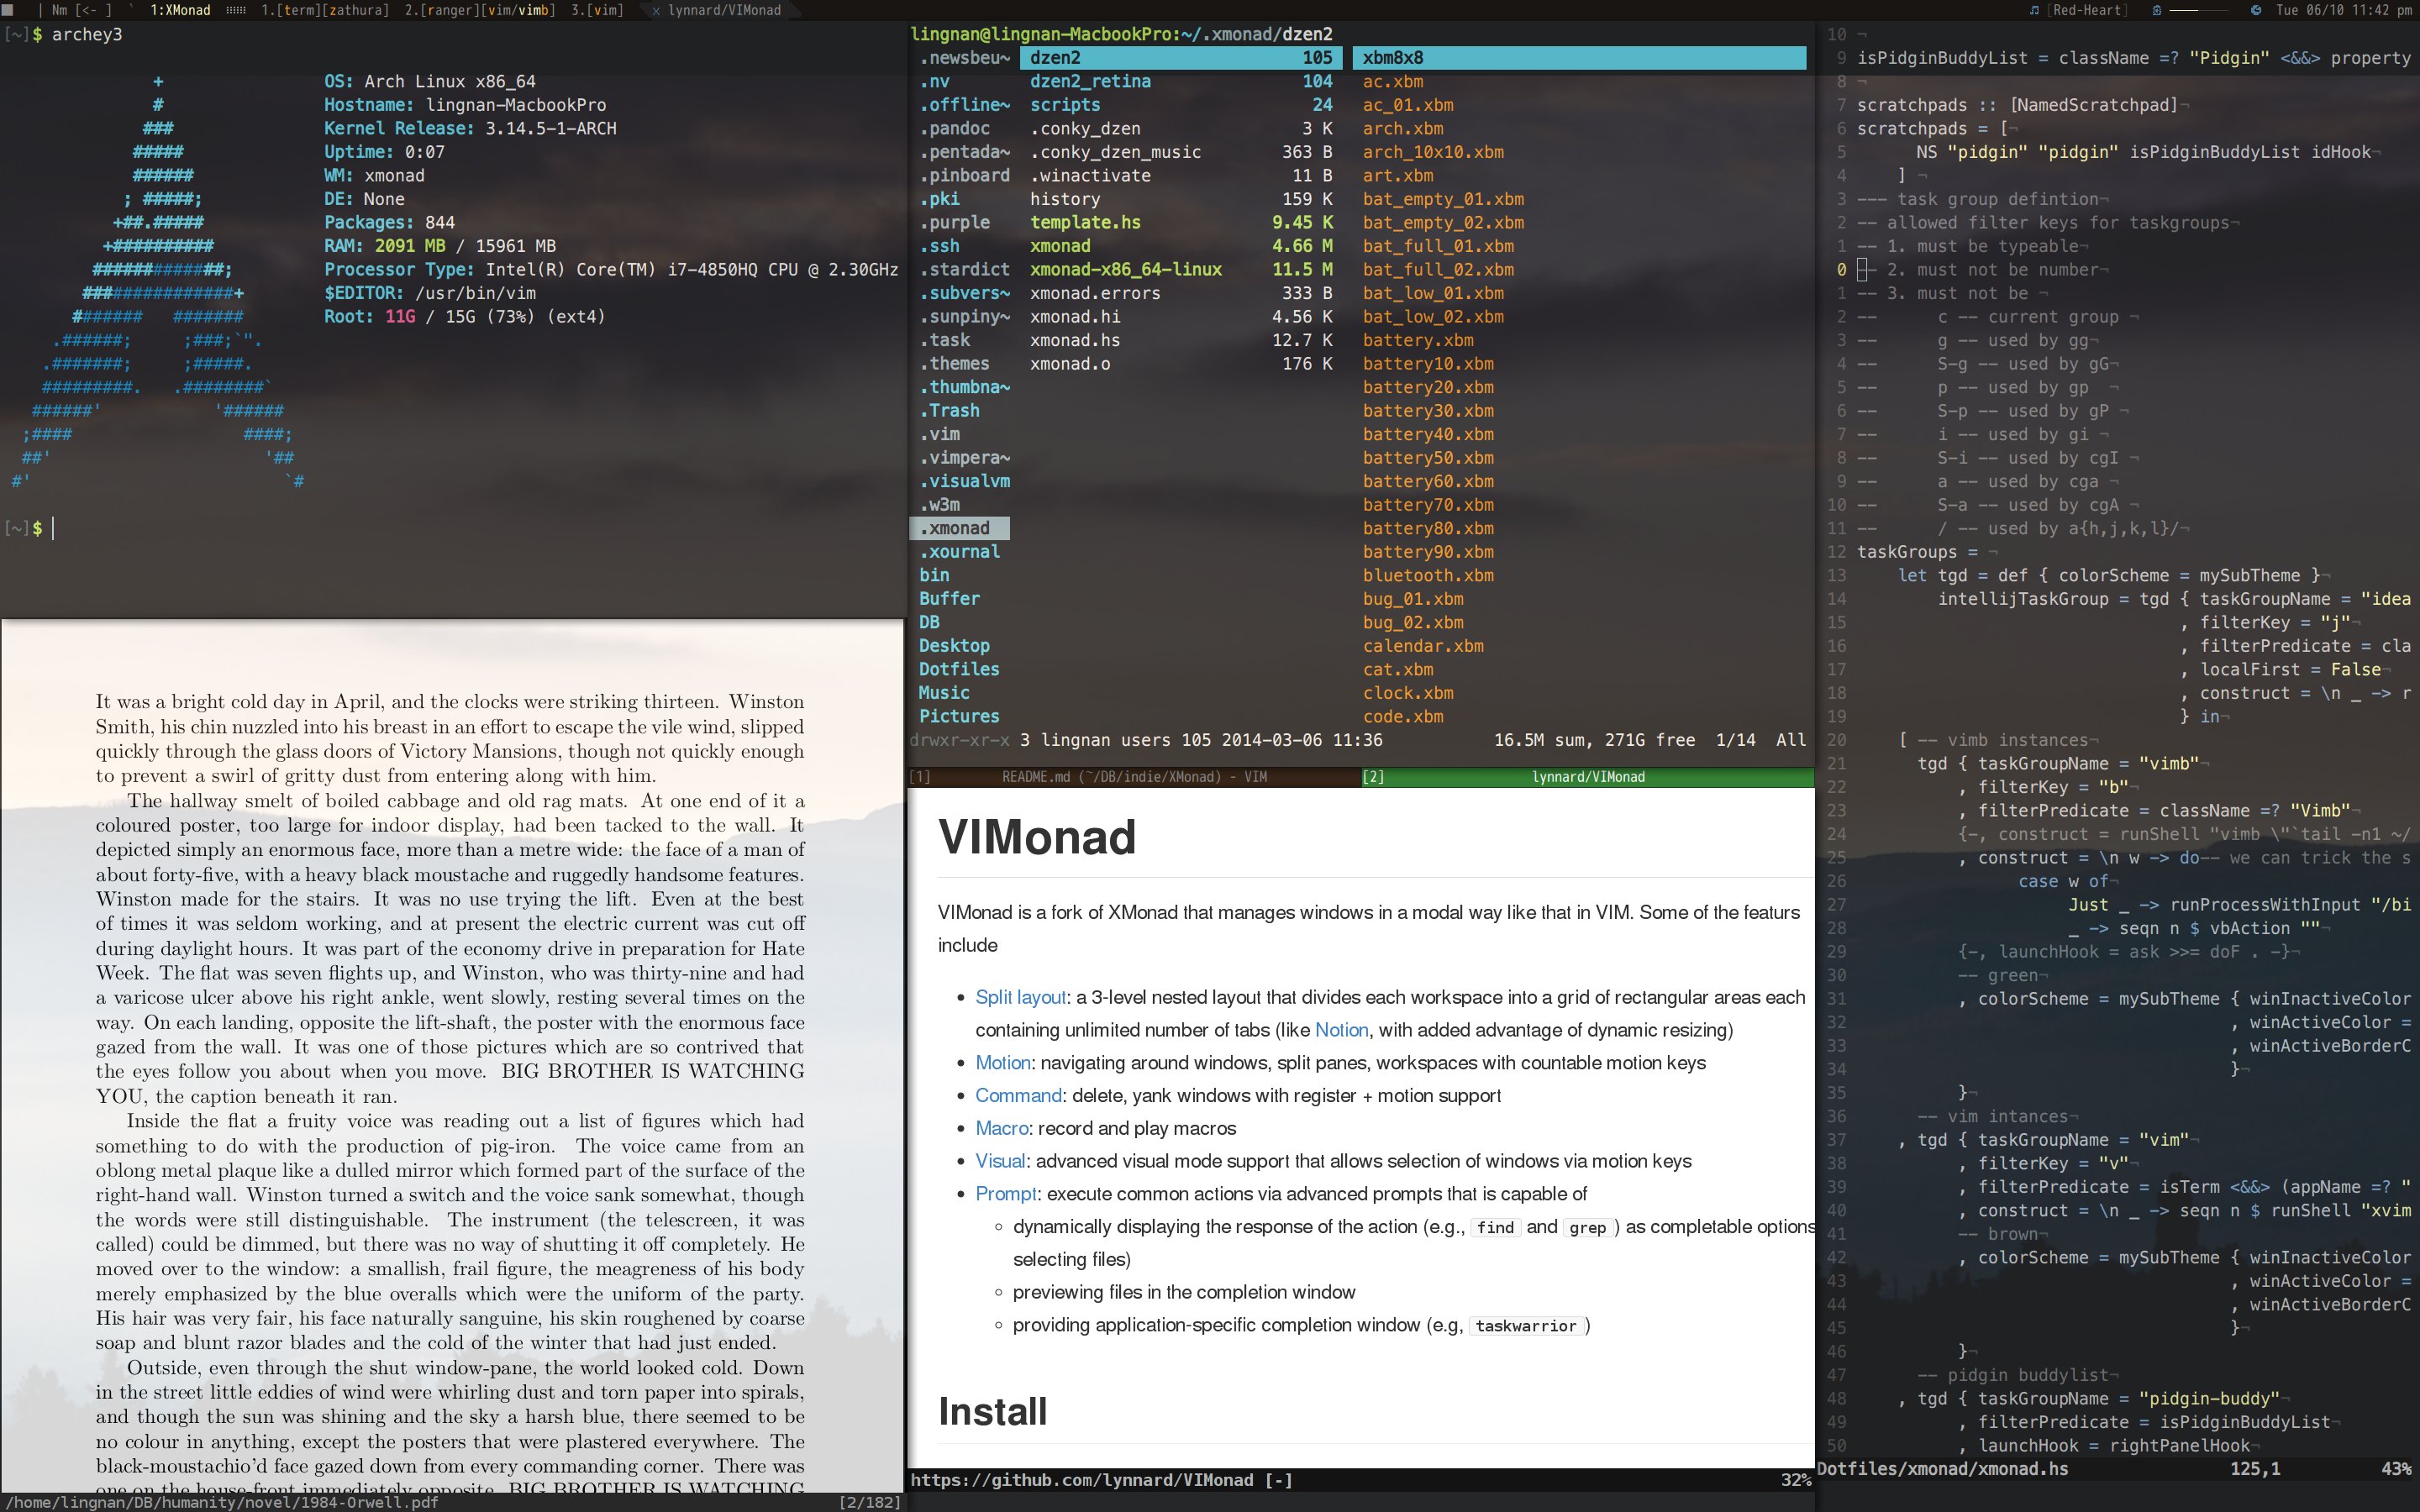Open the Macro link in feature list

(1001, 1128)
